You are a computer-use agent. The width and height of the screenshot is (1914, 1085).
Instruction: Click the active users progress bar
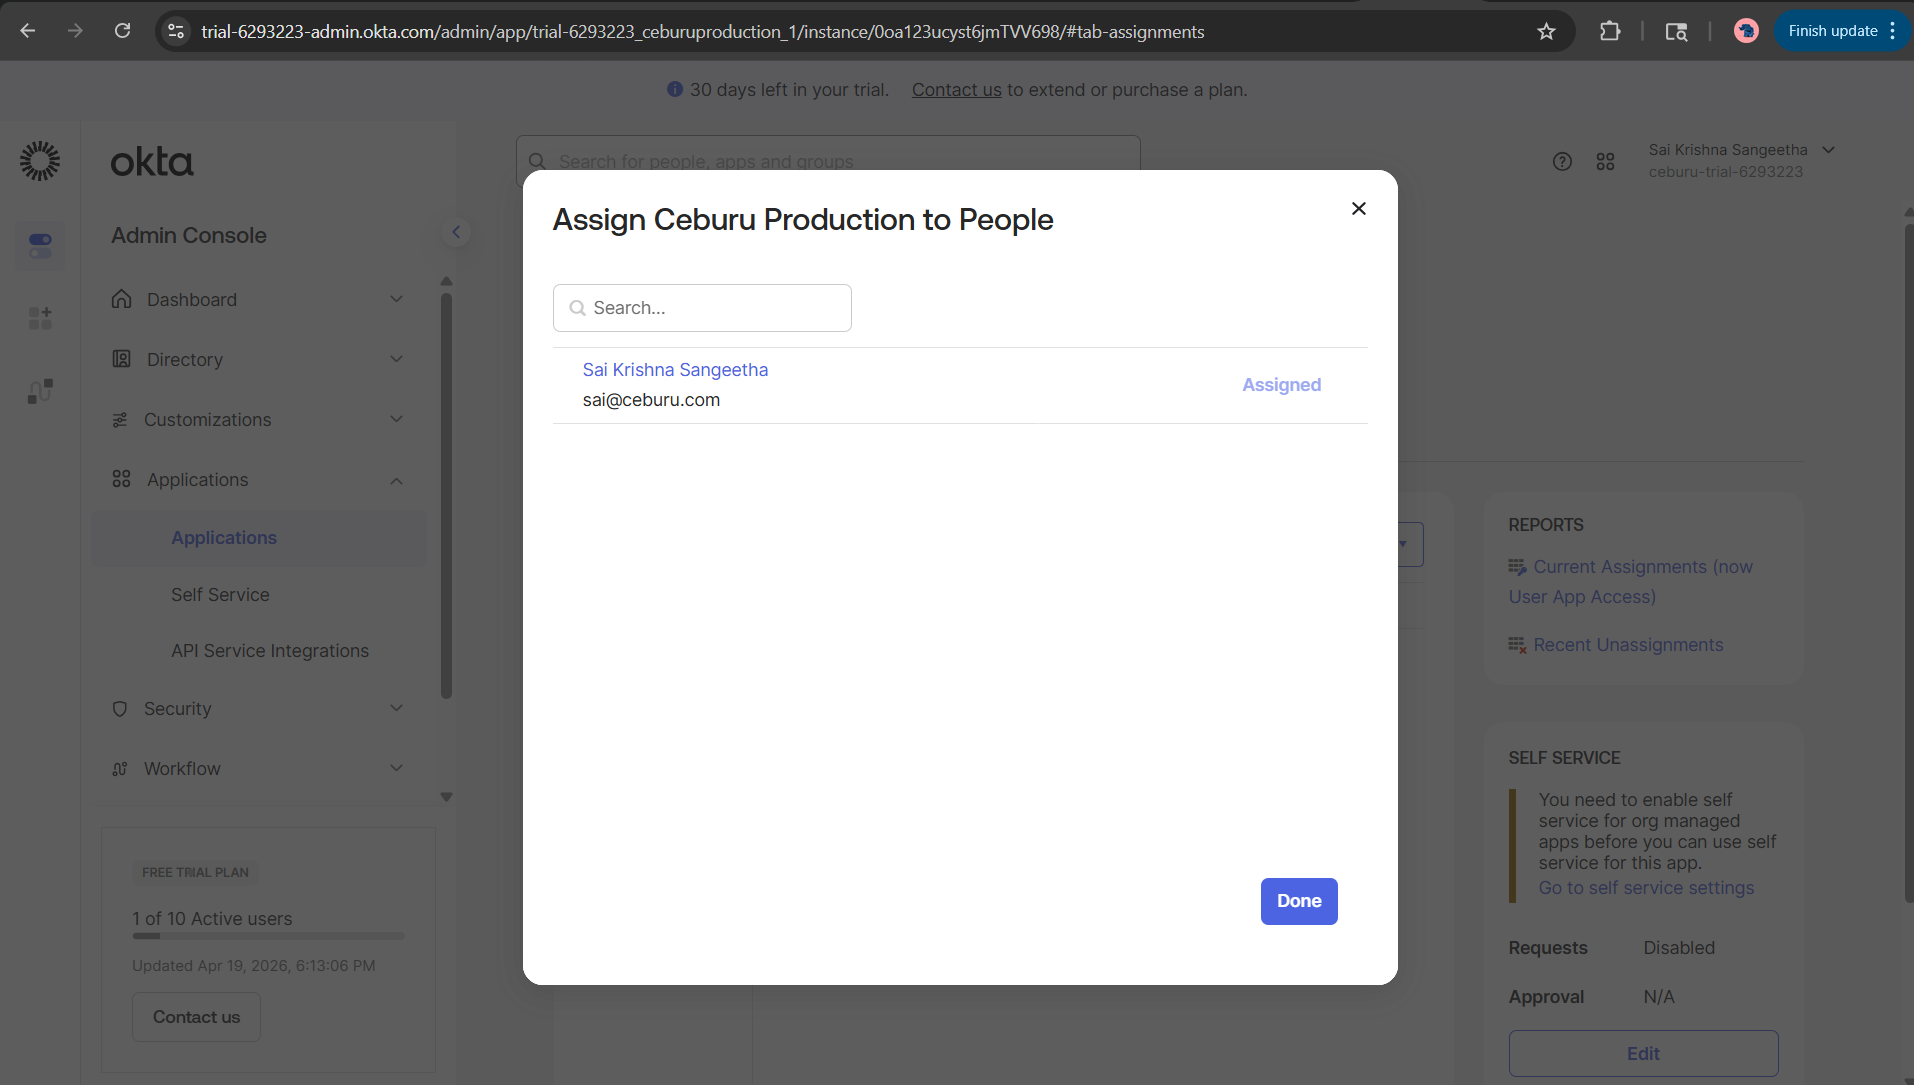click(268, 937)
